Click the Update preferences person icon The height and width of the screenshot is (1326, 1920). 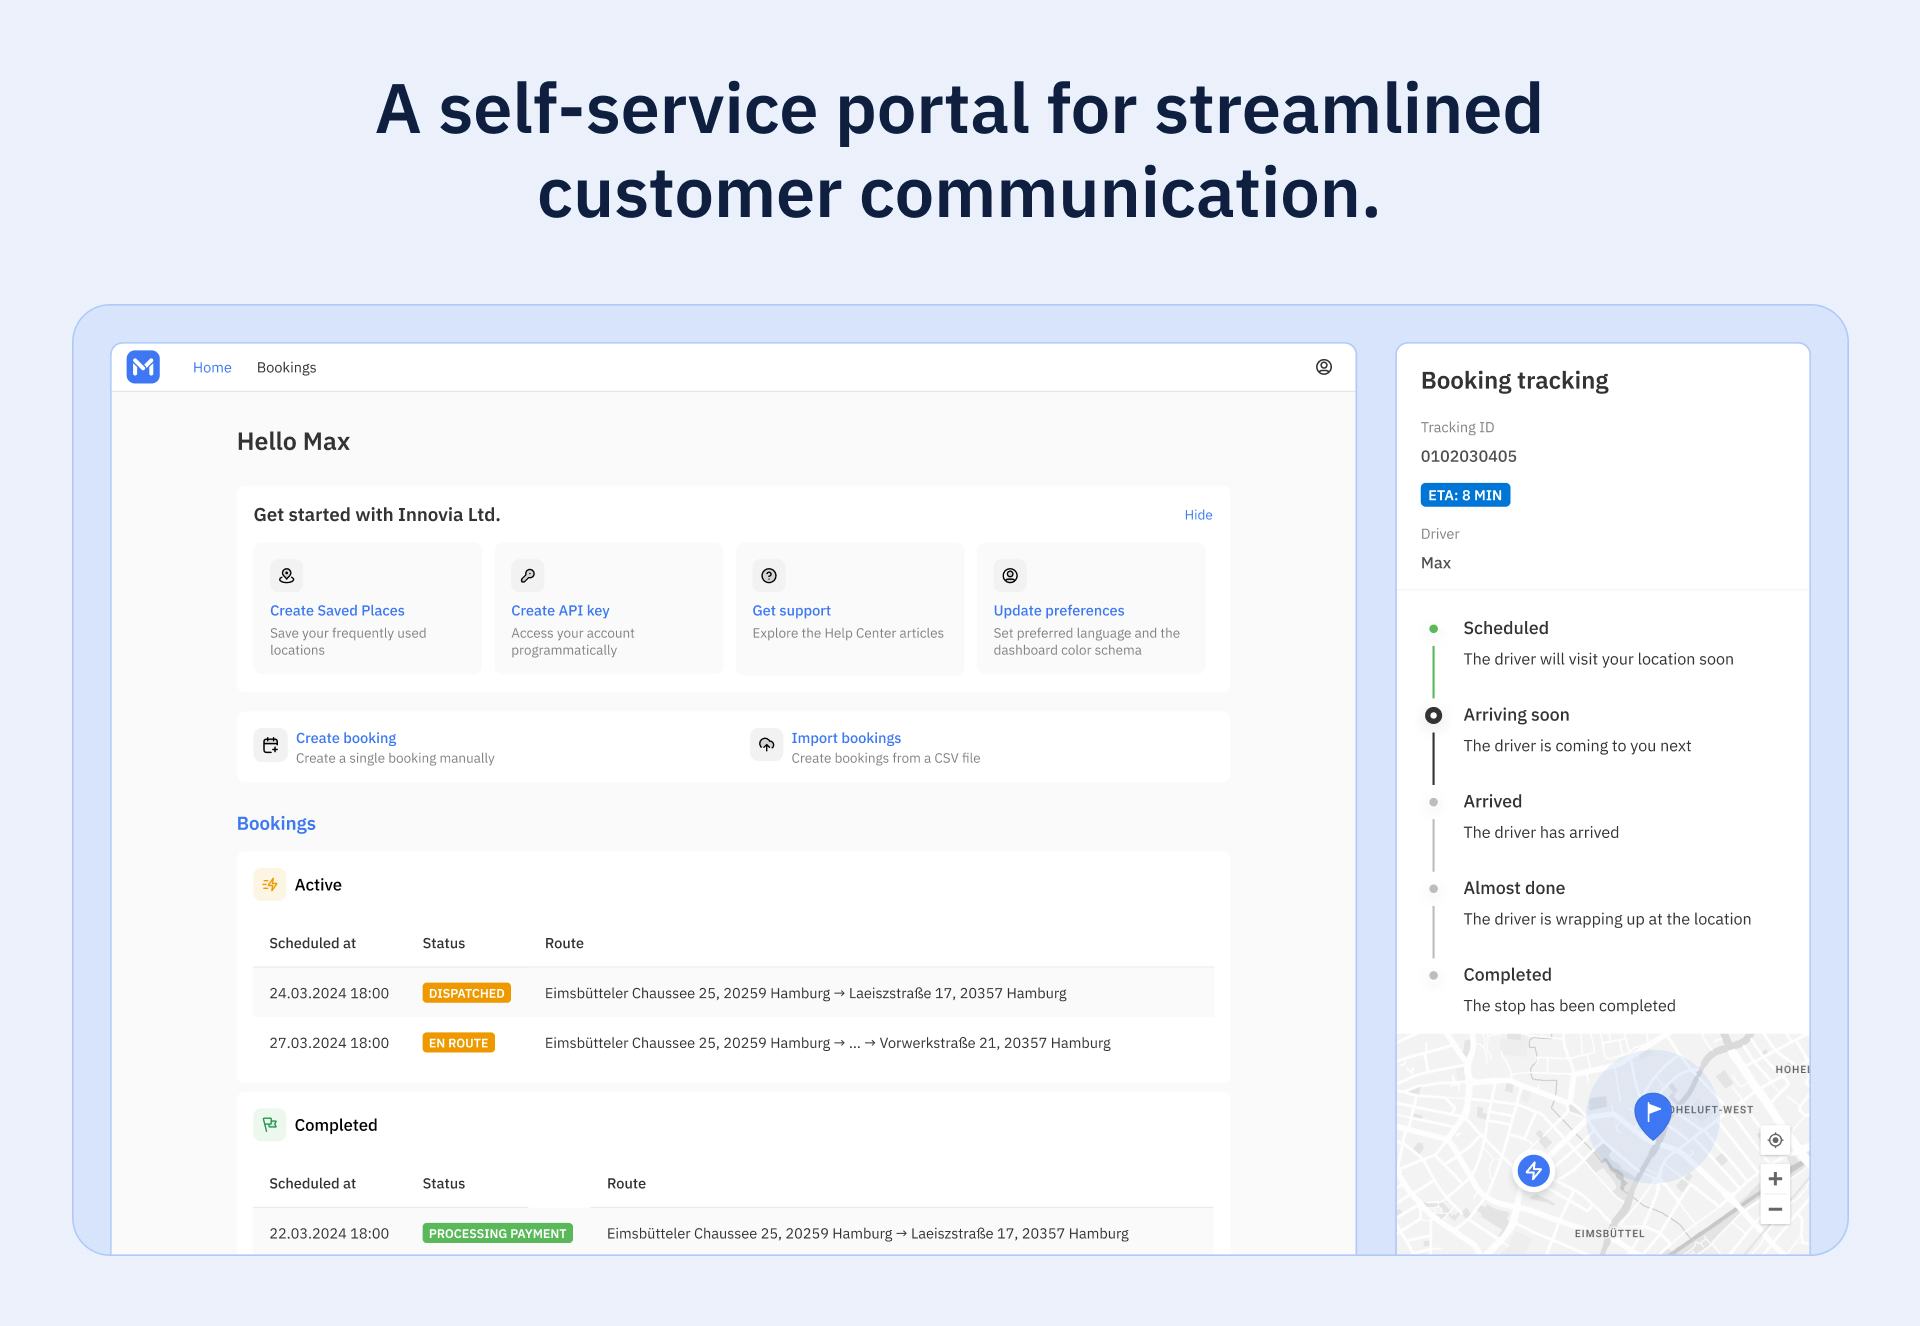pyautogui.click(x=1009, y=575)
